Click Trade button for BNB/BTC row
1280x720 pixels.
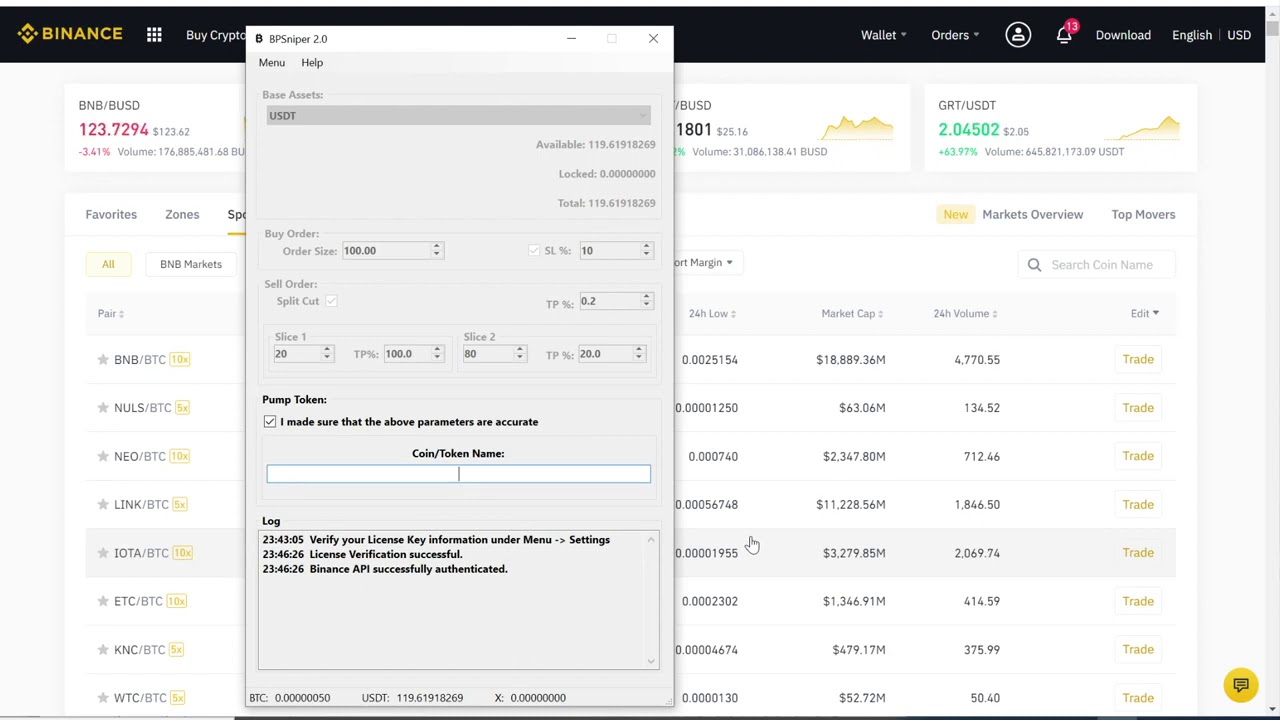click(1138, 359)
